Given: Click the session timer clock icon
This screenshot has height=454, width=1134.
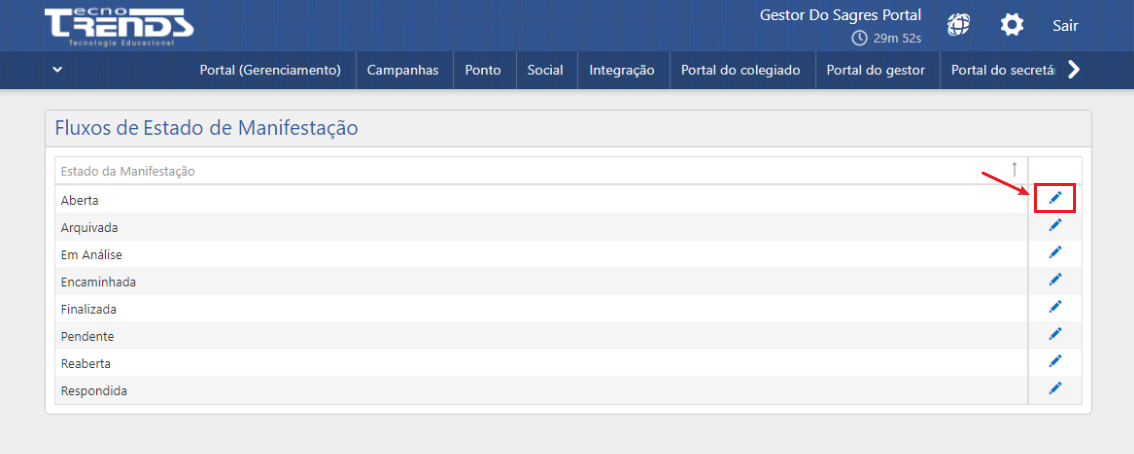Looking at the screenshot, I should click(x=859, y=38).
